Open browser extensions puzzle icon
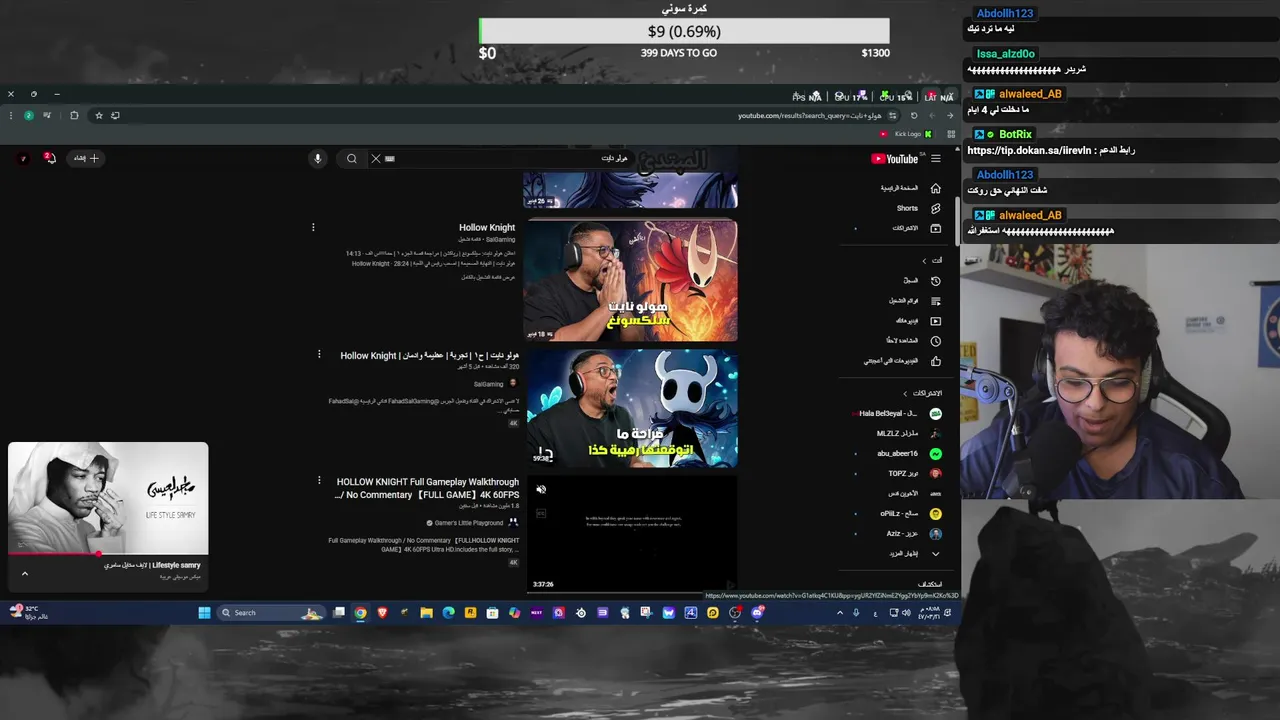1280x720 pixels. pos(74,115)
